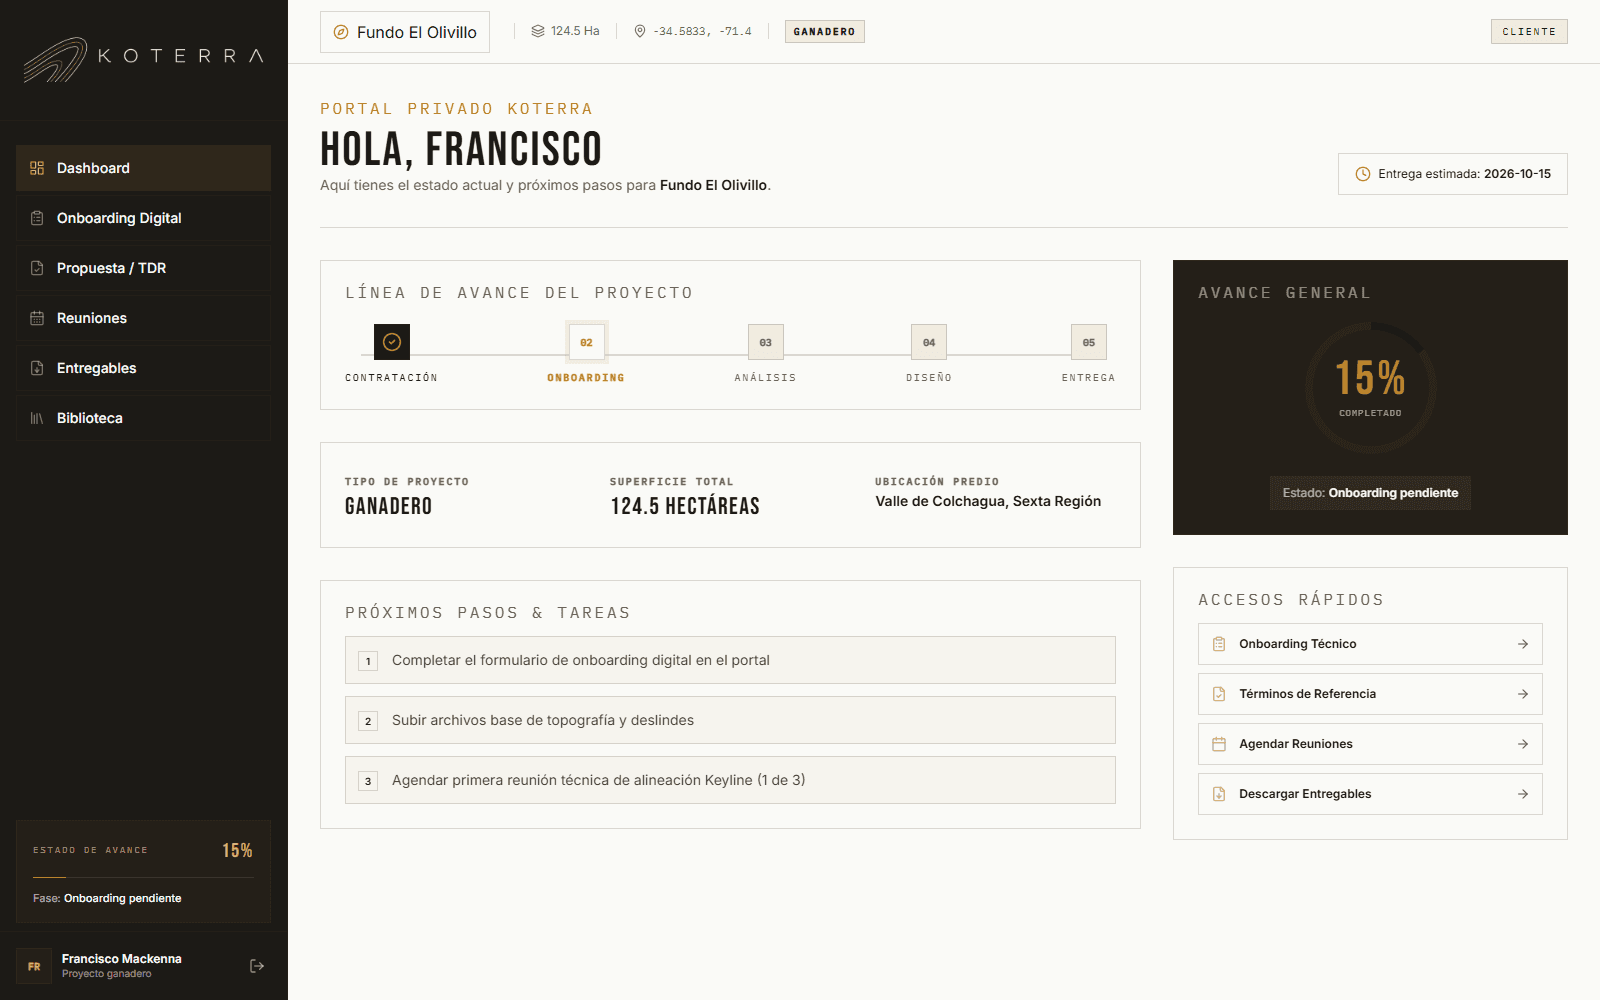Click the Entrega estimada 2026-10-15 box

click(1453, 174)
